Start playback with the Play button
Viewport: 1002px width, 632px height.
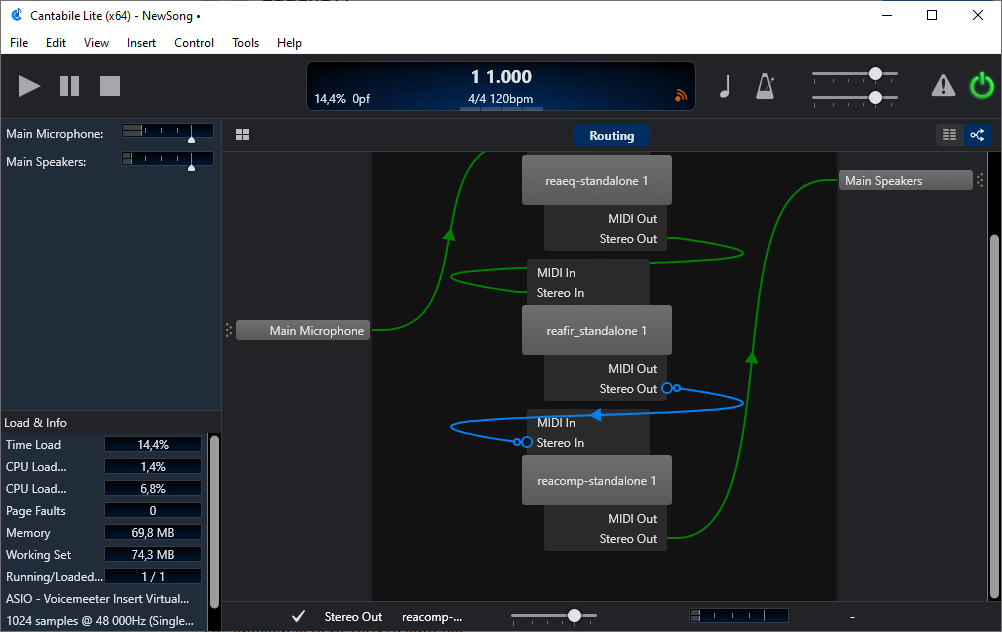29,86
